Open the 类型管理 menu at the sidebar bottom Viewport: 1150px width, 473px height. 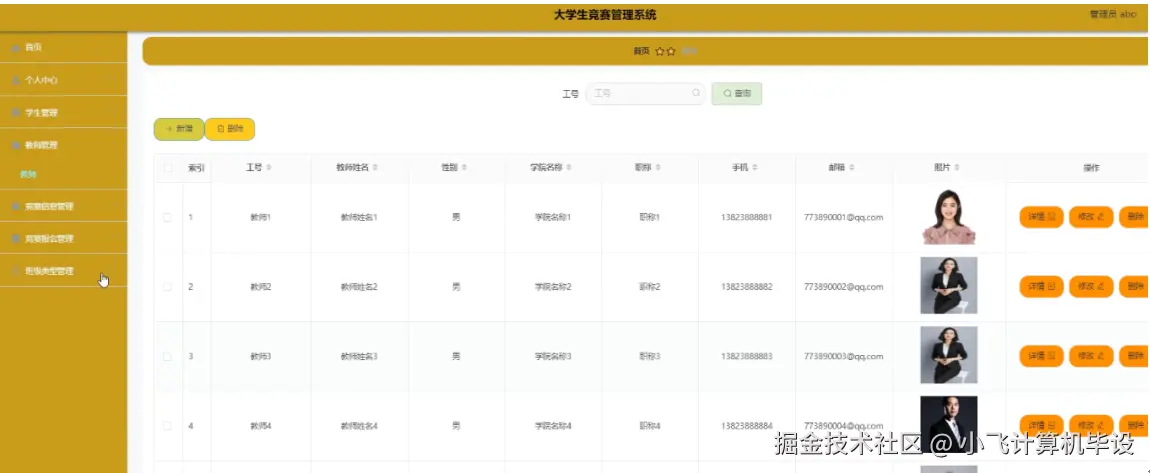tap(64, 271)
